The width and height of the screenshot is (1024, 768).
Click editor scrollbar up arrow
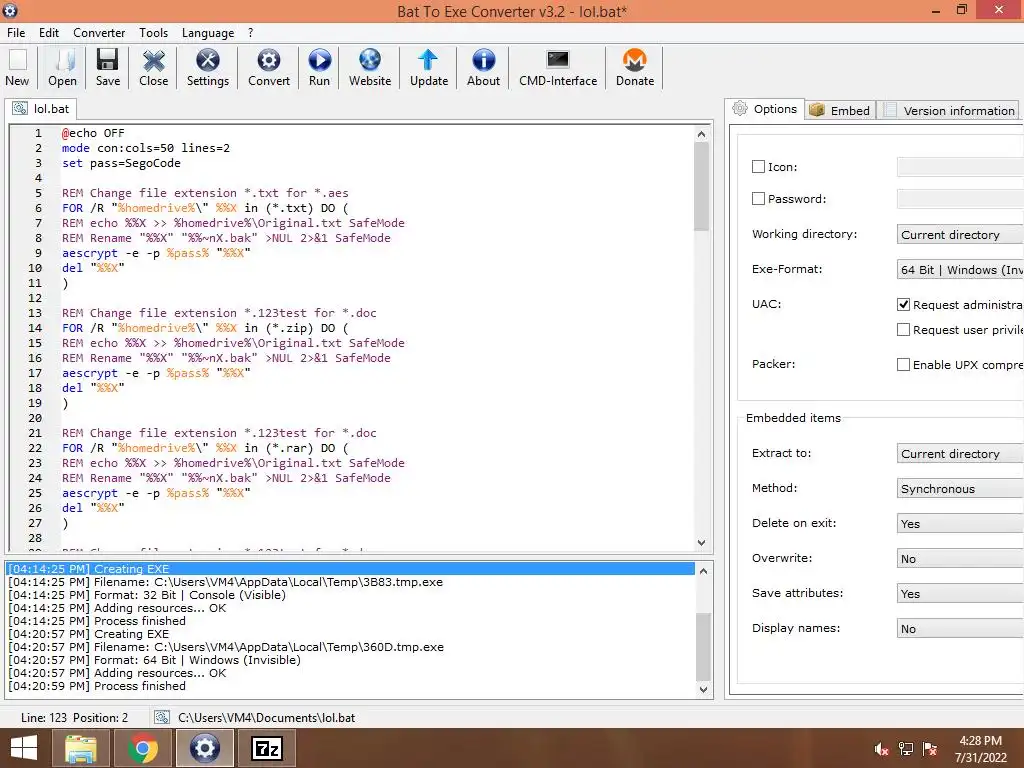pos(701,134)
